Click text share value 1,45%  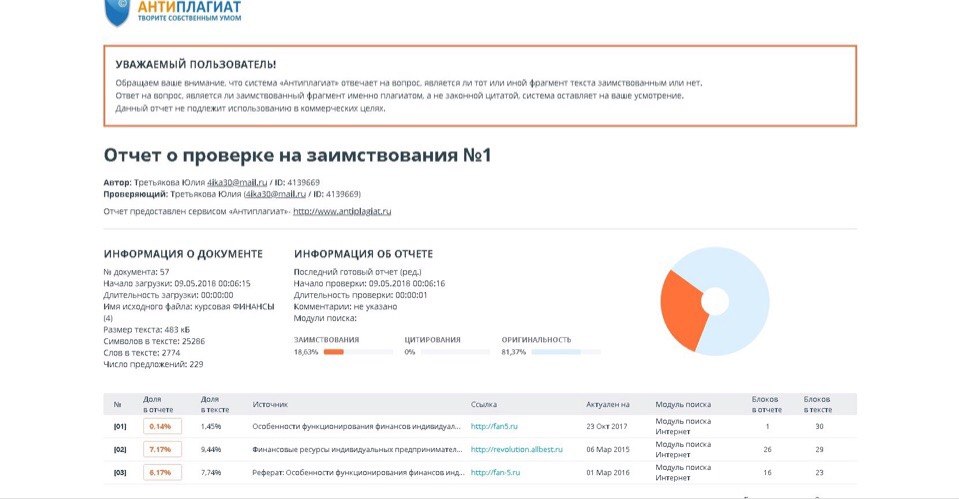click(x=210, y=426)
